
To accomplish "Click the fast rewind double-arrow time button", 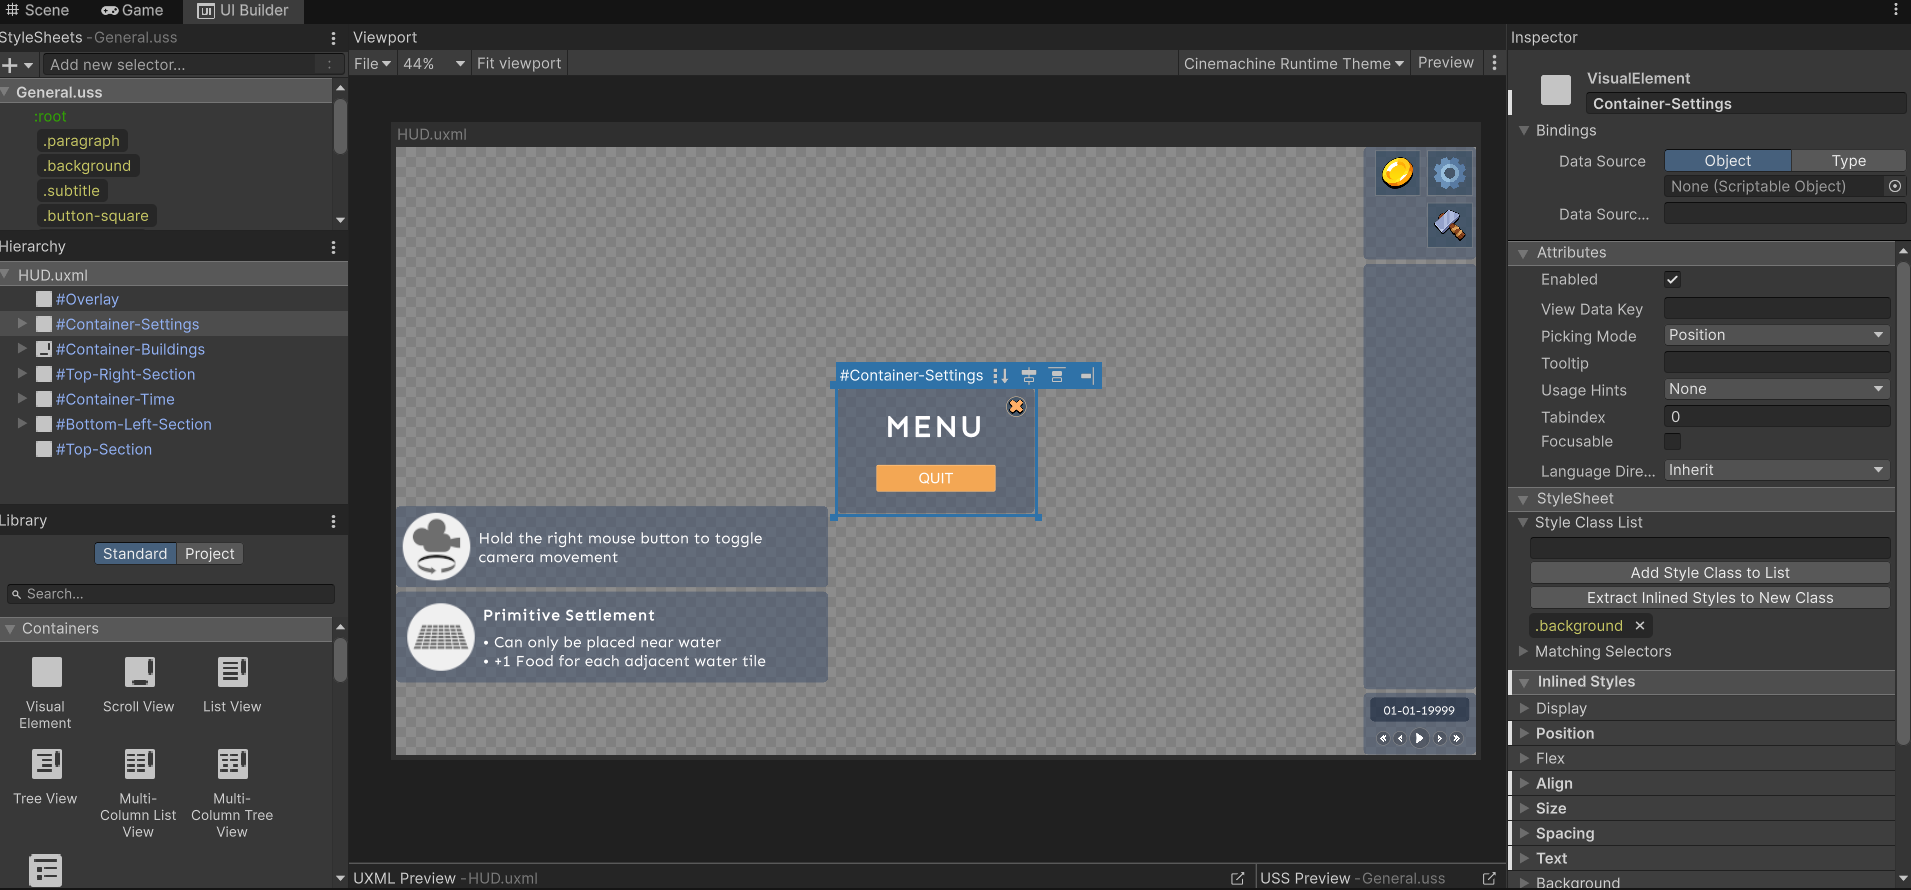I will (1383, 738).
